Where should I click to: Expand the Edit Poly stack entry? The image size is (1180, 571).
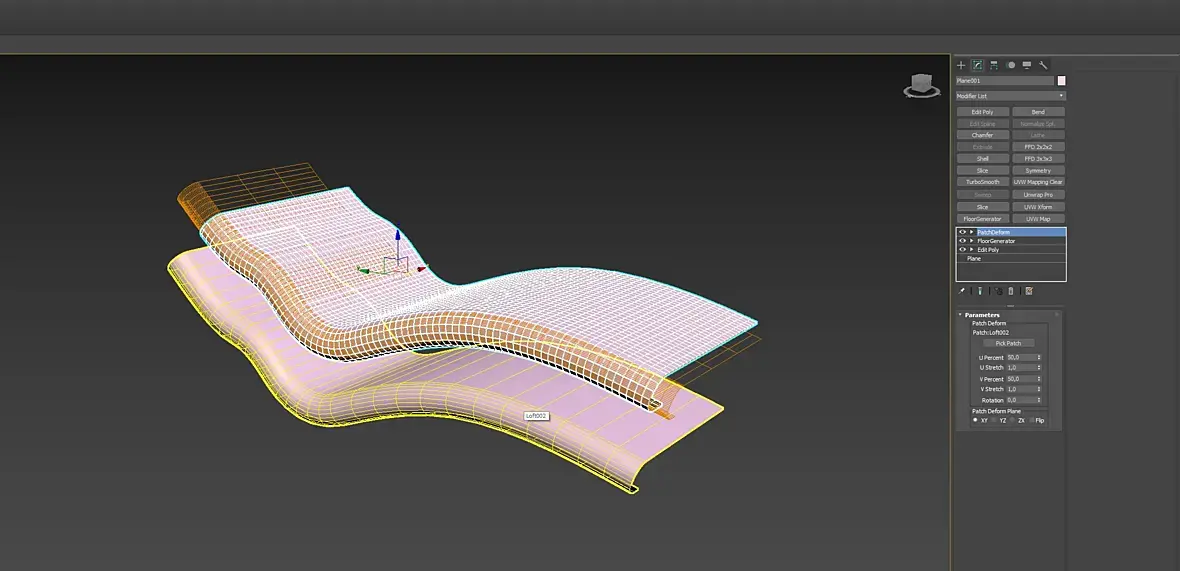972,249
